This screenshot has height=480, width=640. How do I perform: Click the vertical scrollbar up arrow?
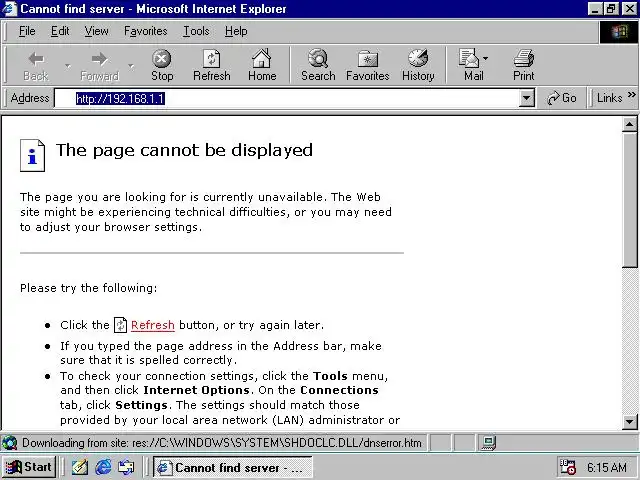[x=630, y=124]
